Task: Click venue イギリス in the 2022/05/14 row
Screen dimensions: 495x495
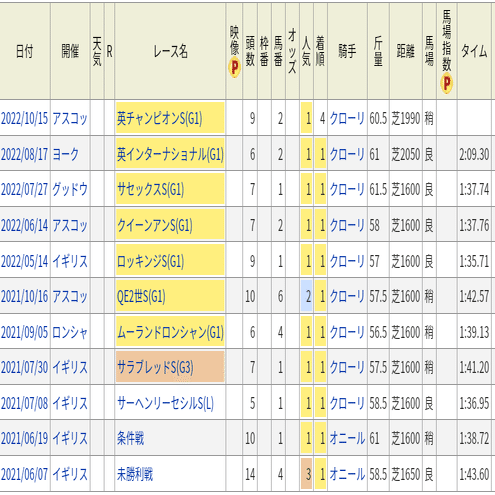Action: coord(70,261)
